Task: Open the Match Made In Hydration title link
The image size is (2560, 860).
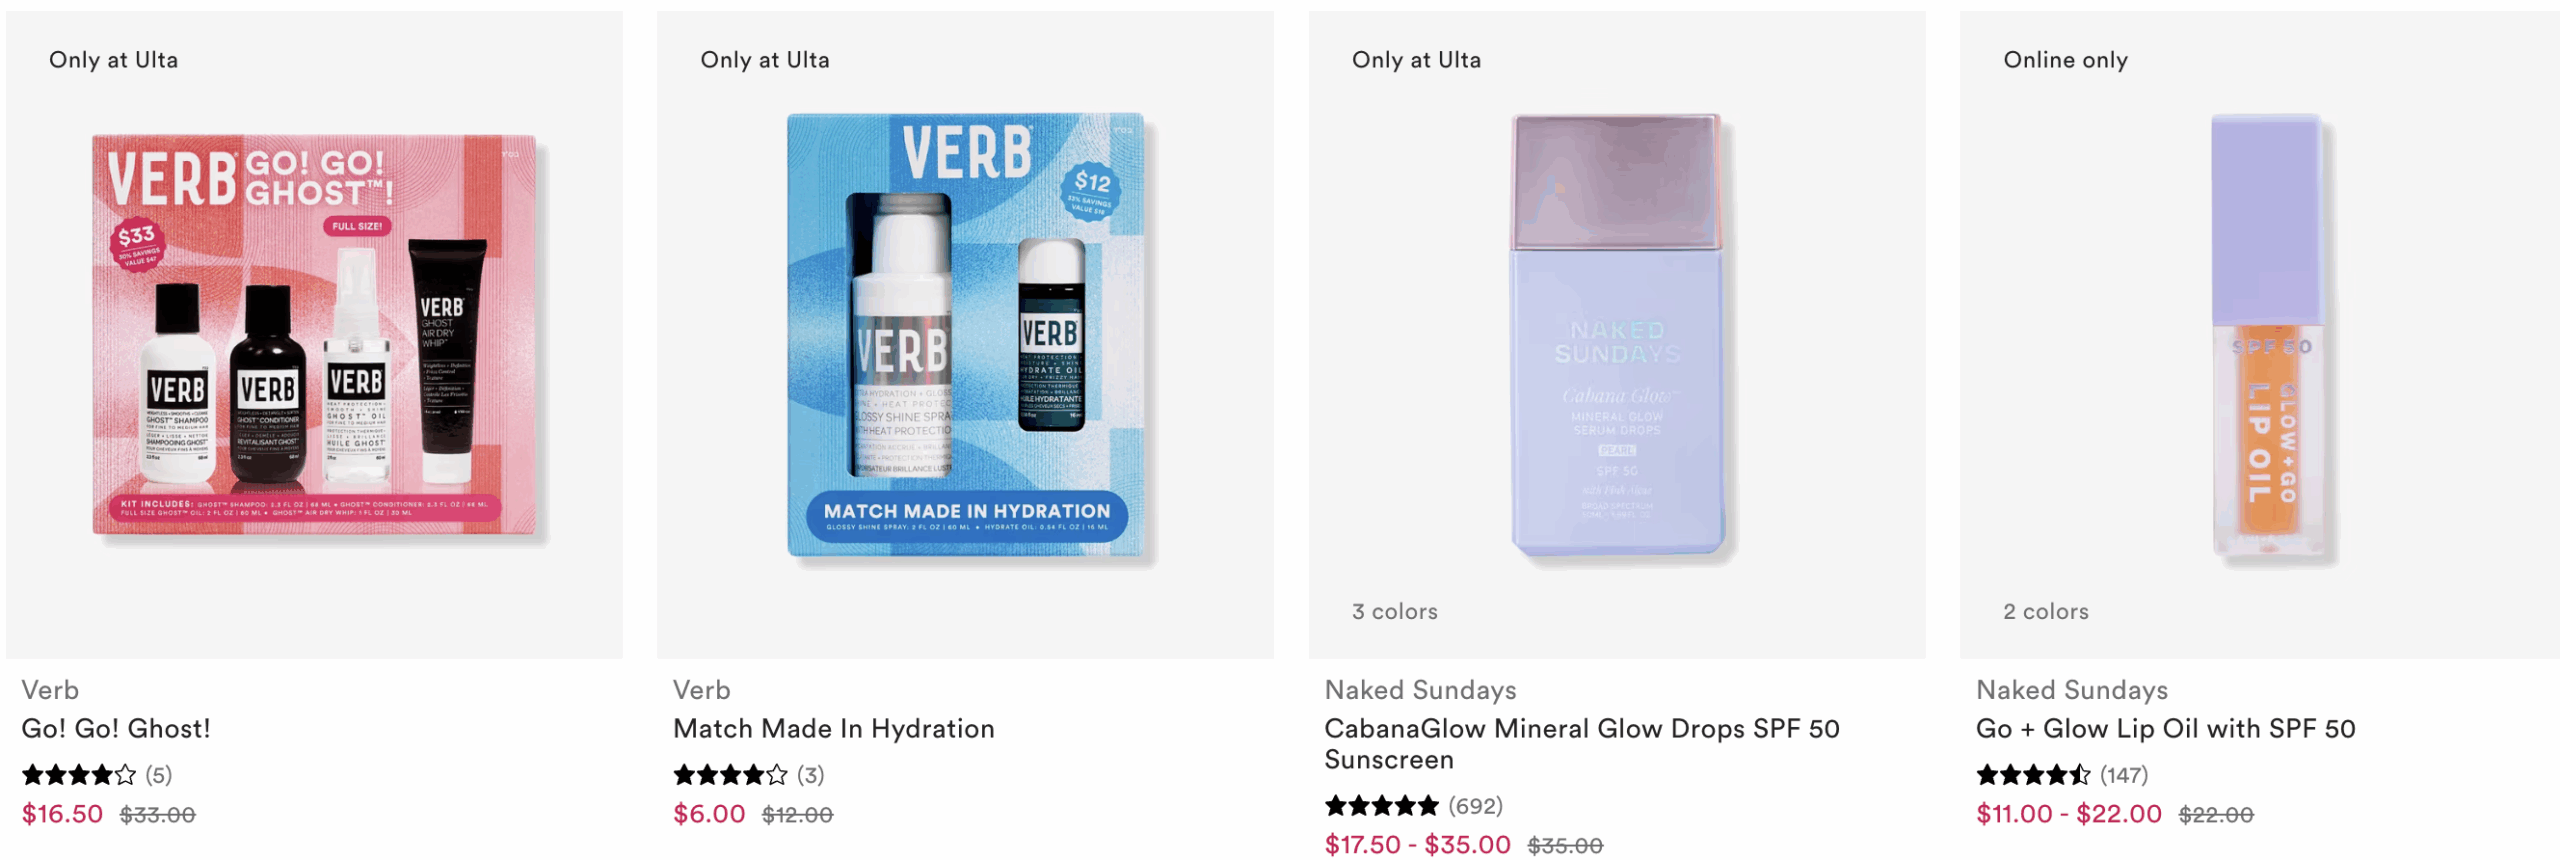Action: [833, 729]
